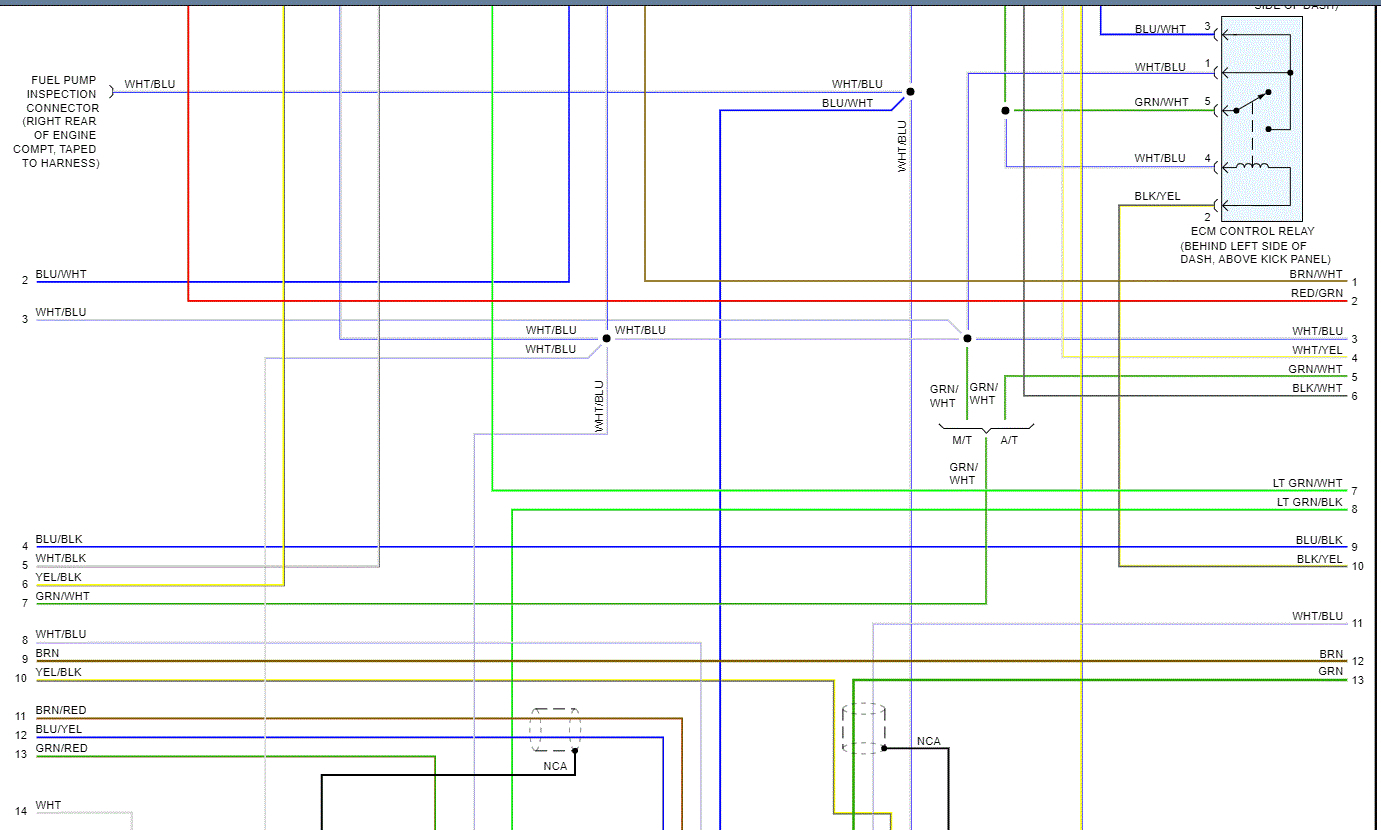Click the splice dot on relay GRN/WHT wire
The image size is (1381, 830).
1005,110
